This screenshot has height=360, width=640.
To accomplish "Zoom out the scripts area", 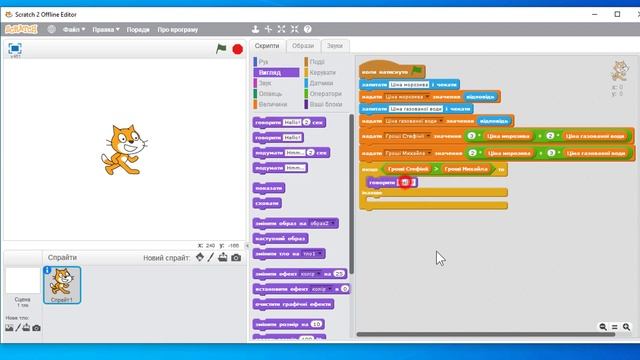I will tap(603, 327).
